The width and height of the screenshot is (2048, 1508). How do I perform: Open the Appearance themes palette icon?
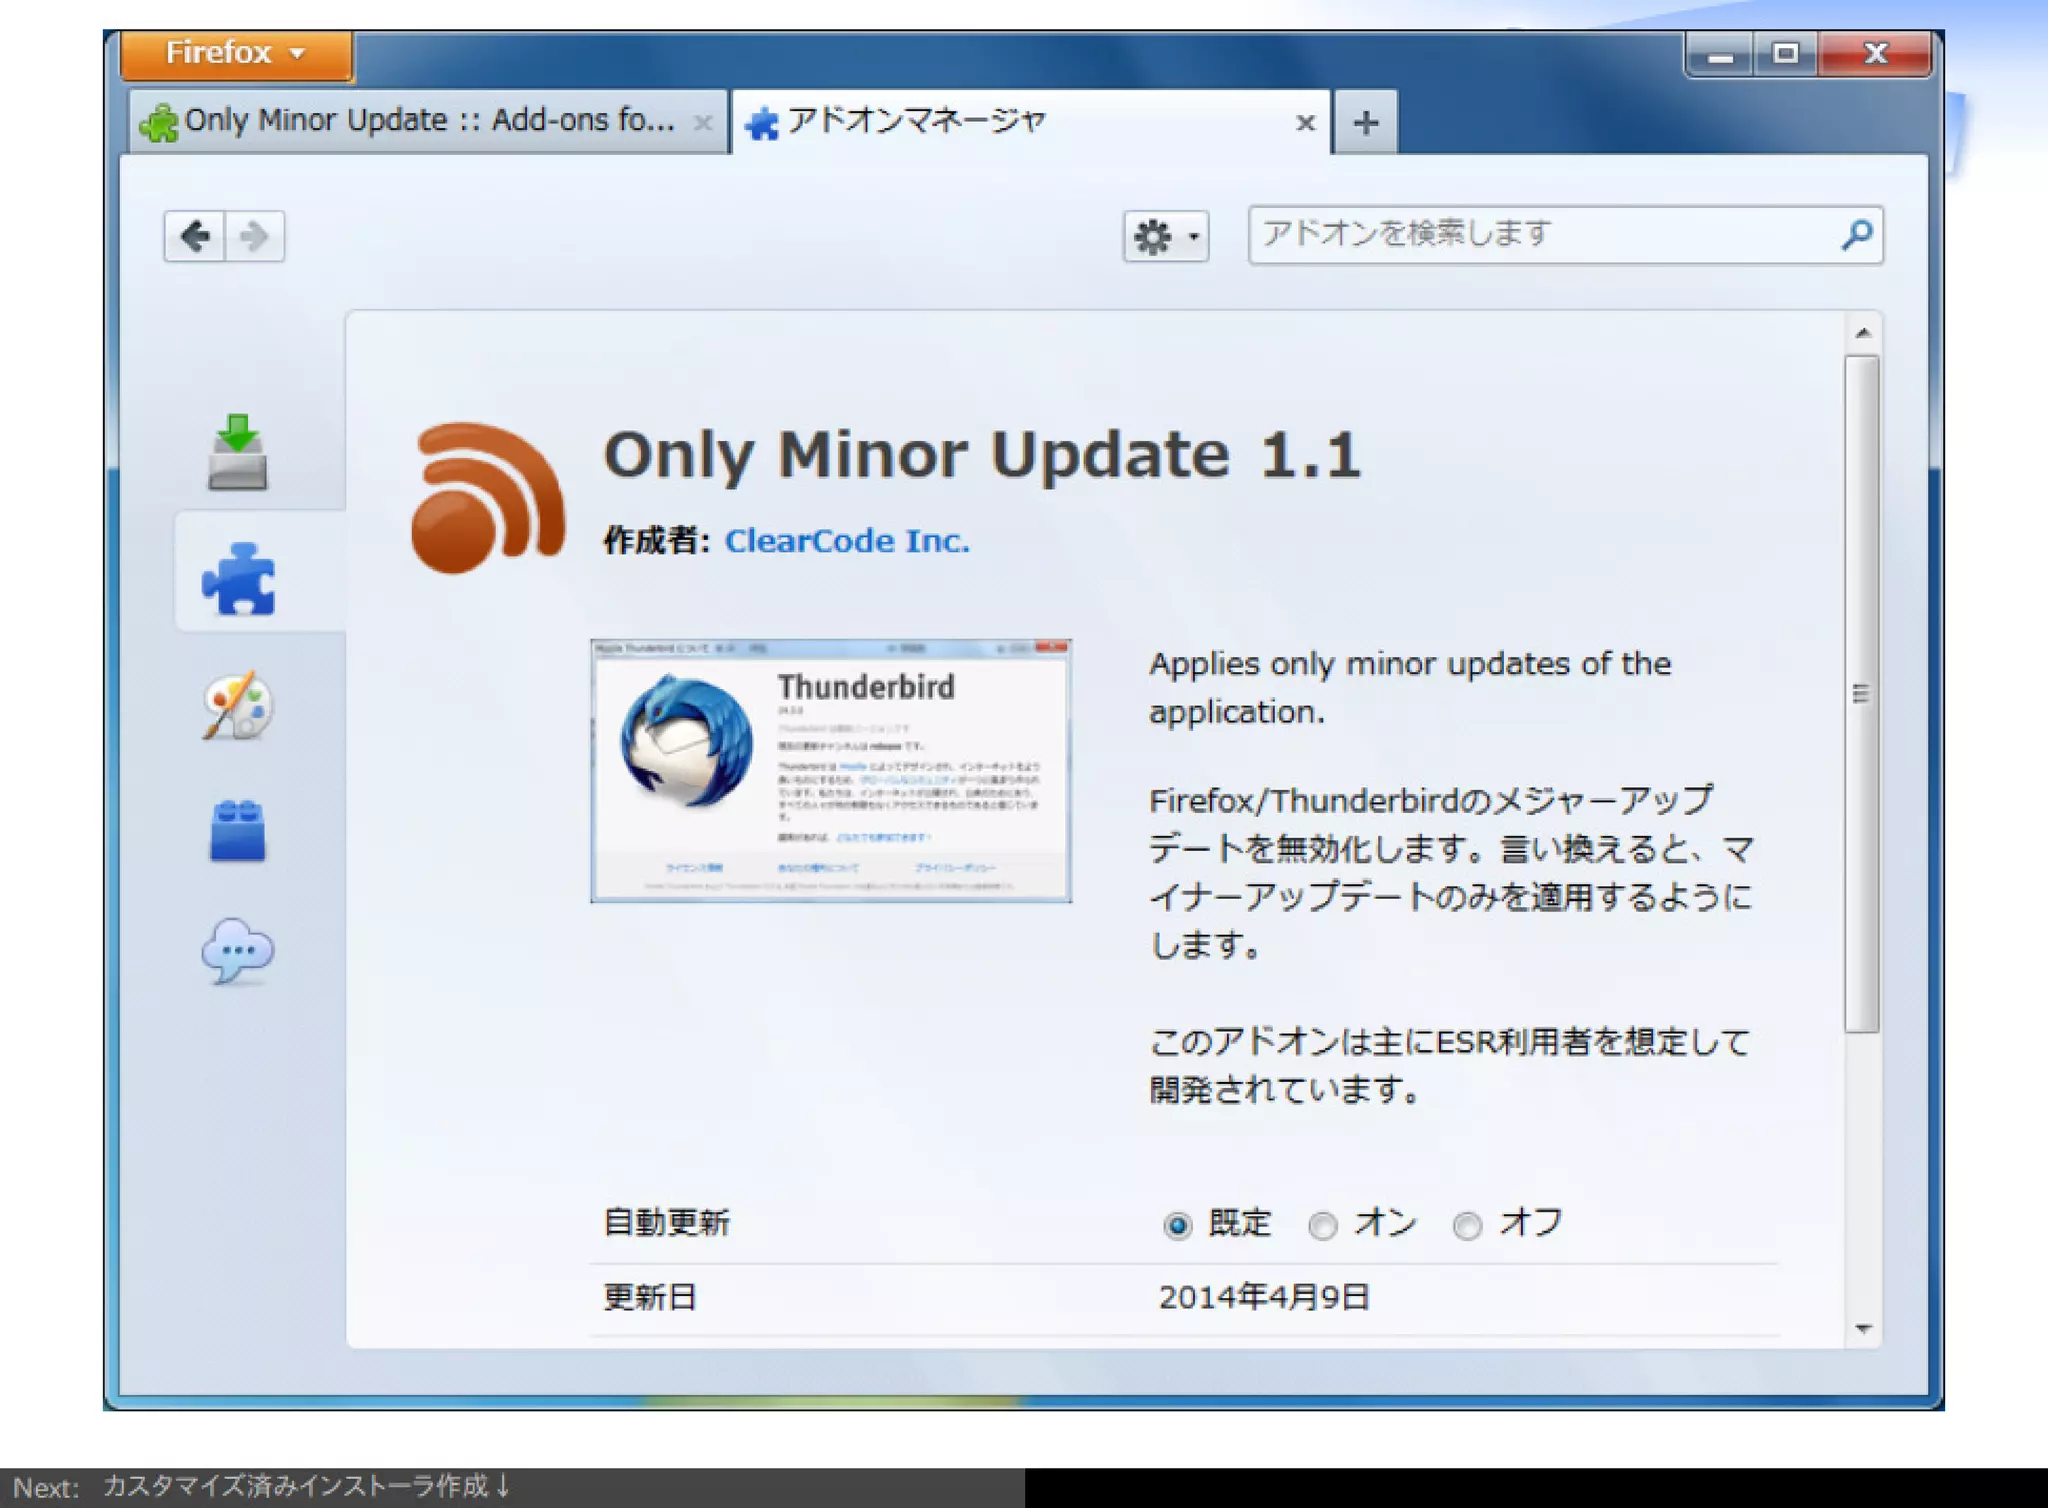pos(238,705)
